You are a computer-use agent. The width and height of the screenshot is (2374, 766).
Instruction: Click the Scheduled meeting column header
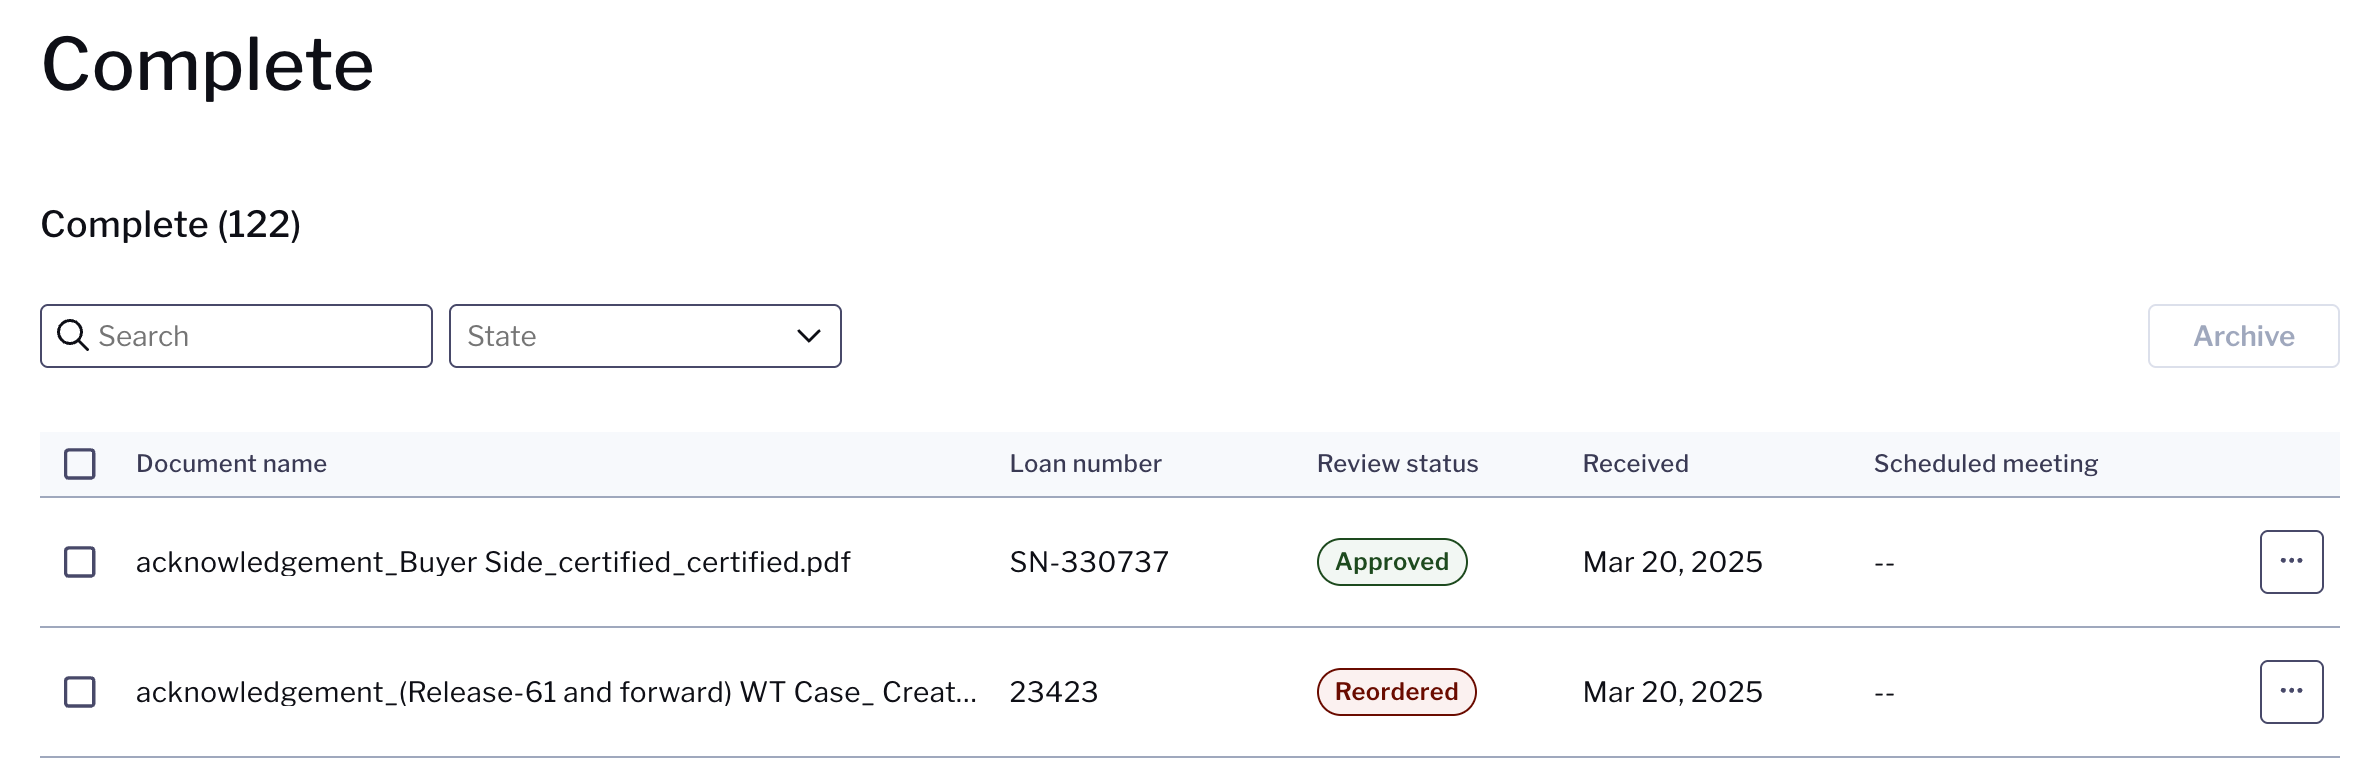click(1985, 464)
